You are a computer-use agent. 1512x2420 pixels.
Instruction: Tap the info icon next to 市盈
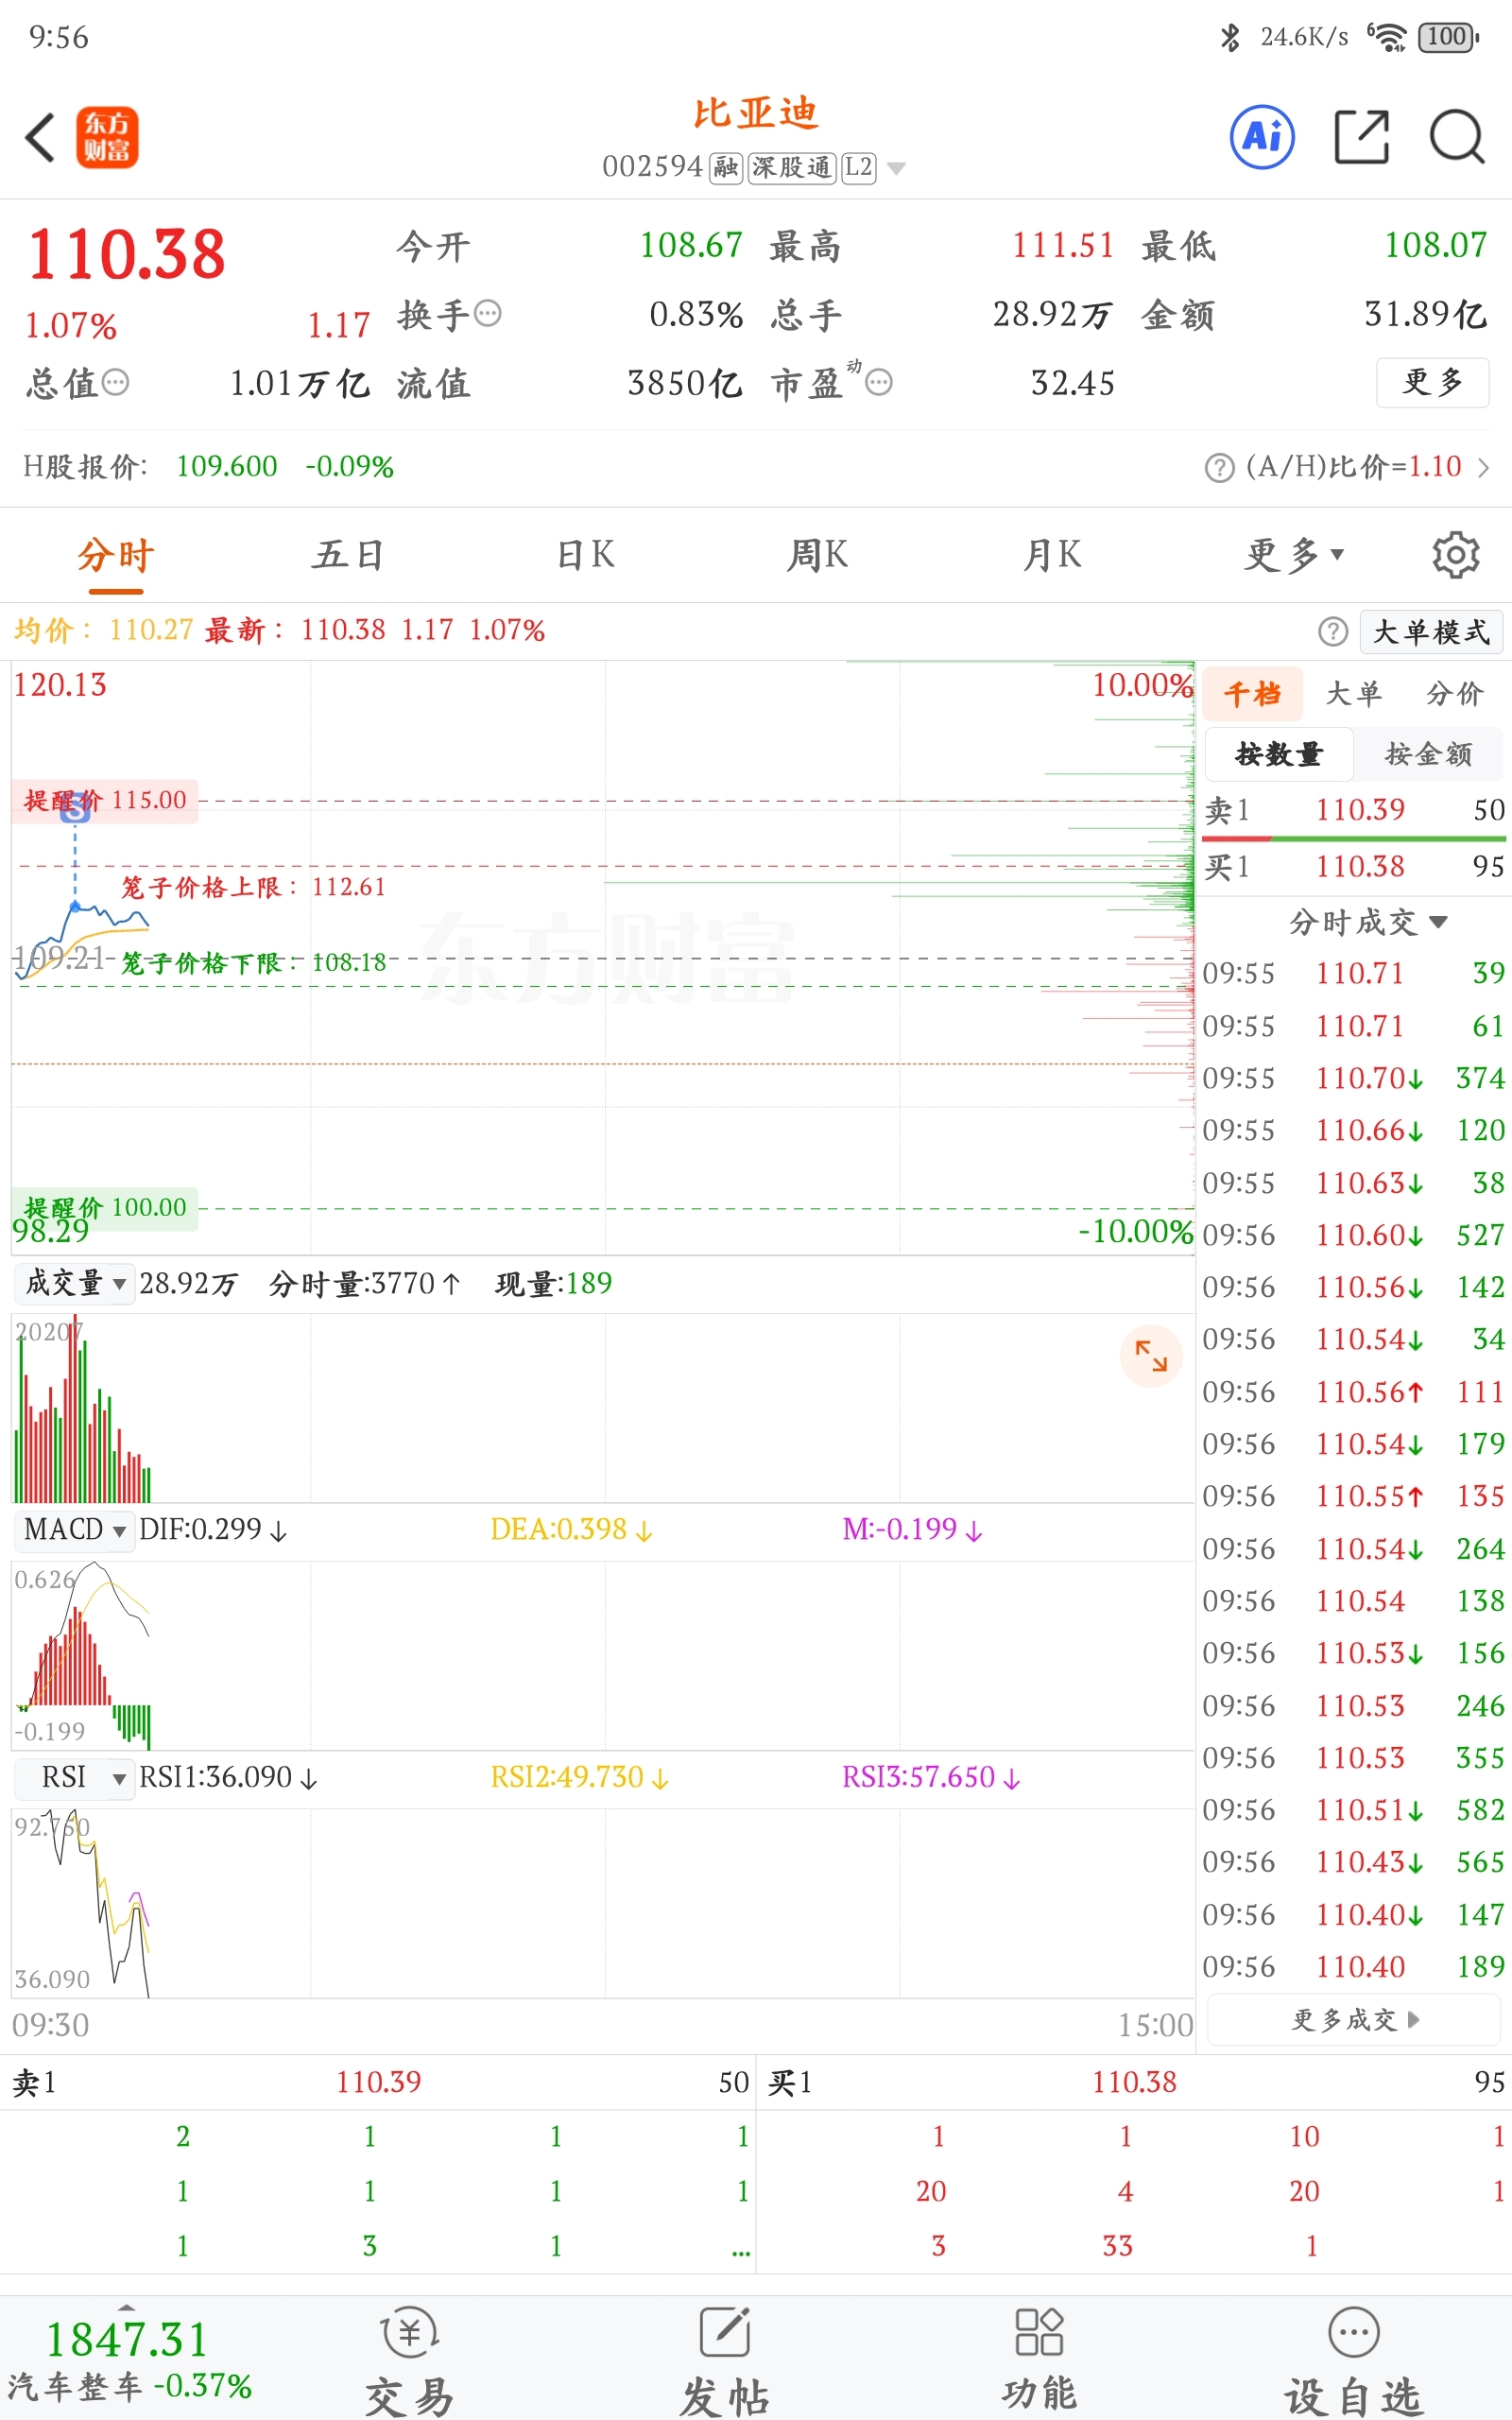click(878, 382)
